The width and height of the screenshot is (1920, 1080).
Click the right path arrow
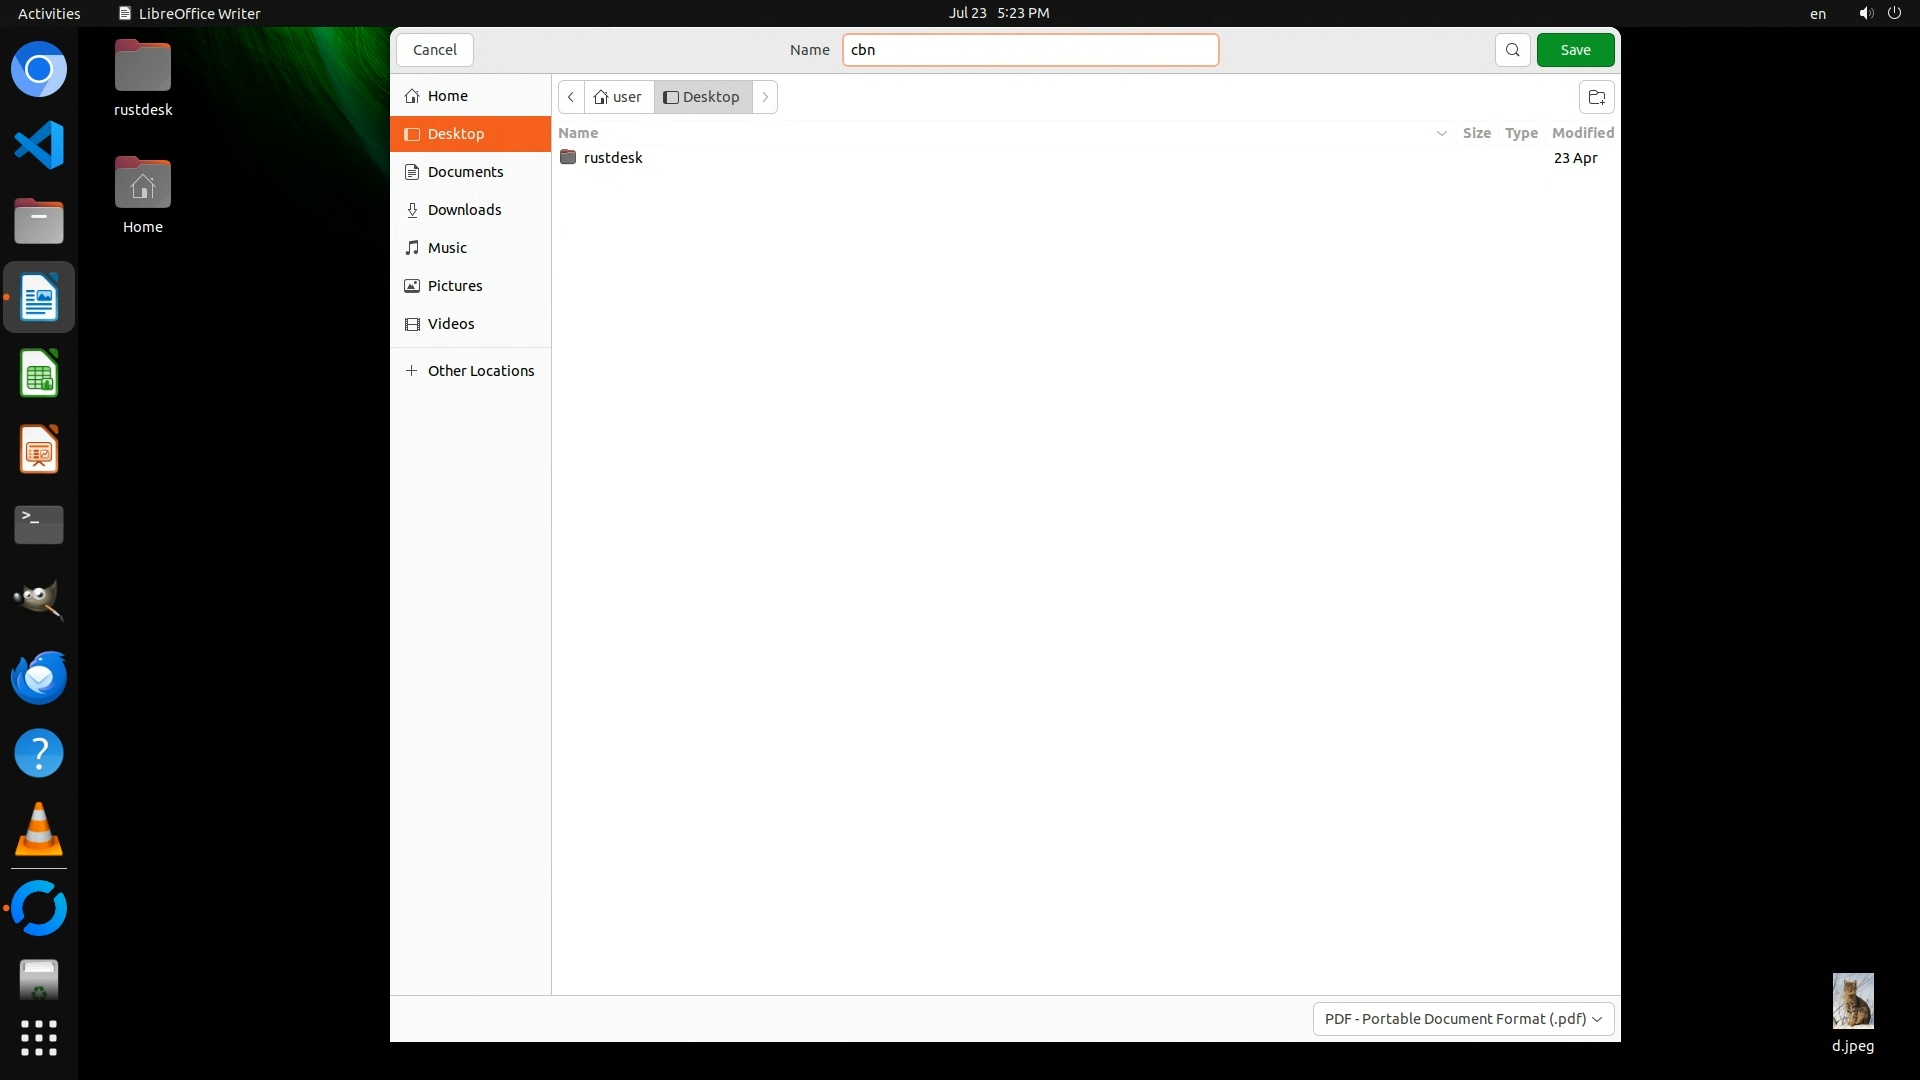click(x=765, y=97)
